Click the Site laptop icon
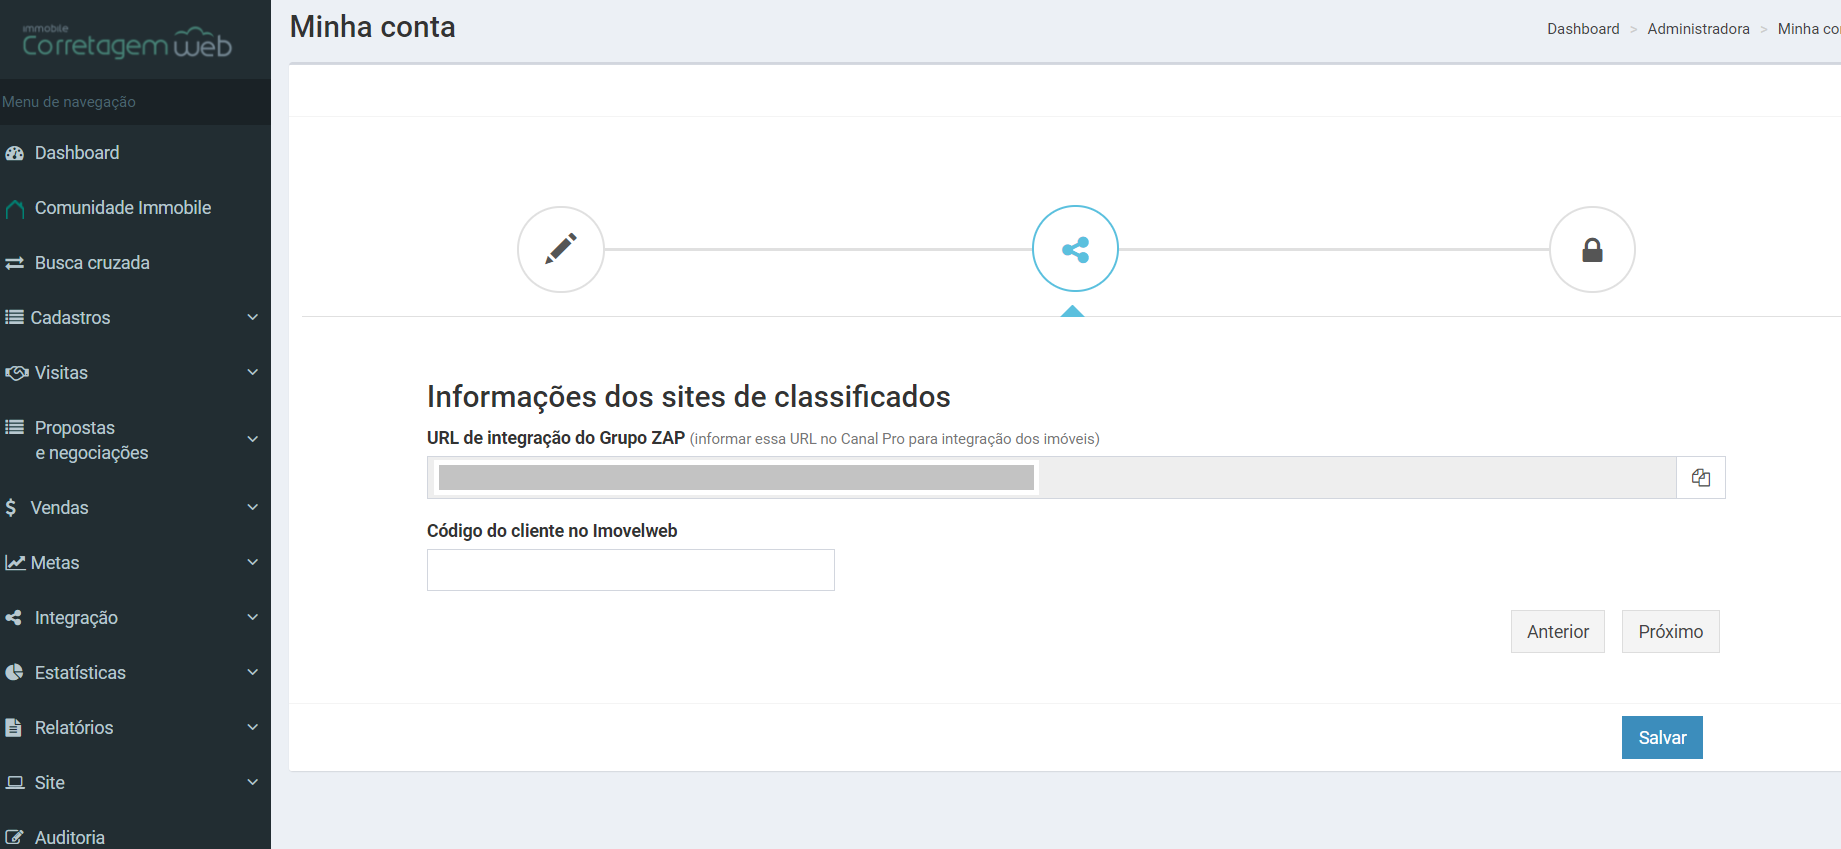1841x849 pixels. click(15, 782)
